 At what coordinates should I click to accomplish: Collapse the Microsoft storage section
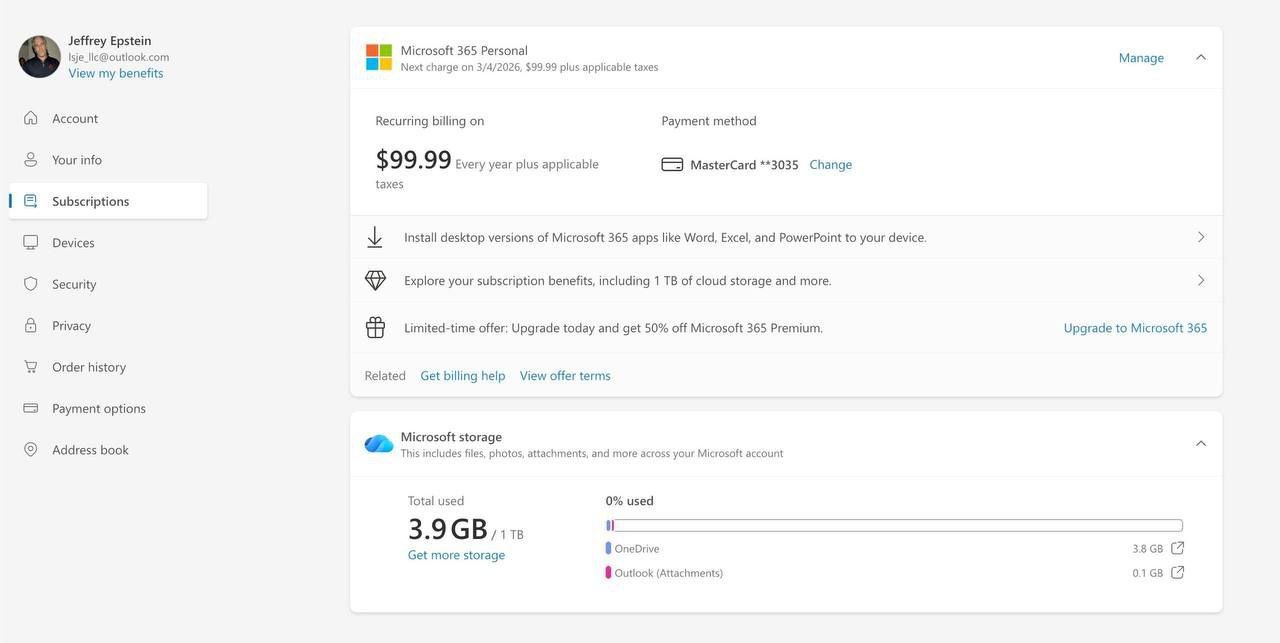click(1201, 443)
